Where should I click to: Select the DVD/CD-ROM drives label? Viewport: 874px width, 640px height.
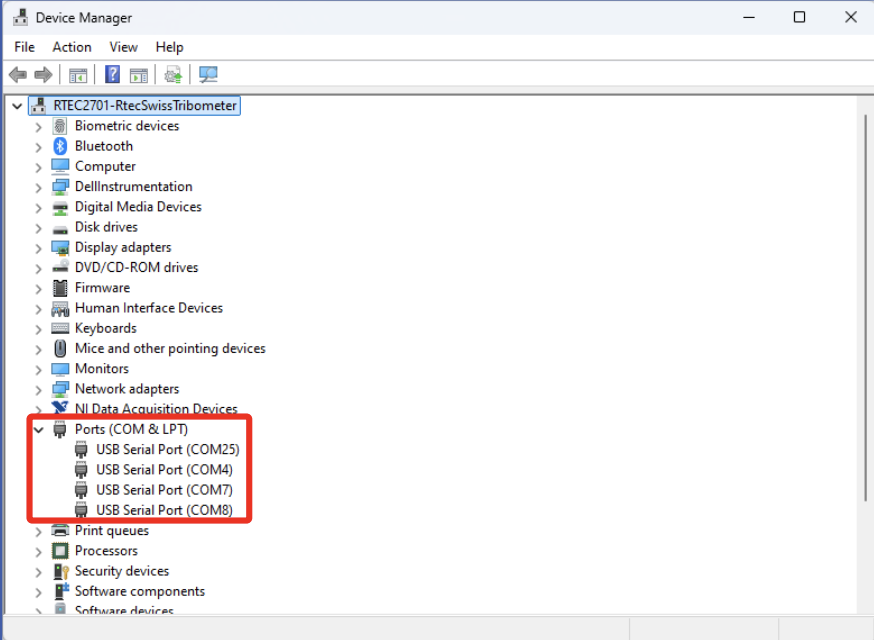click(x=137, y=268)
